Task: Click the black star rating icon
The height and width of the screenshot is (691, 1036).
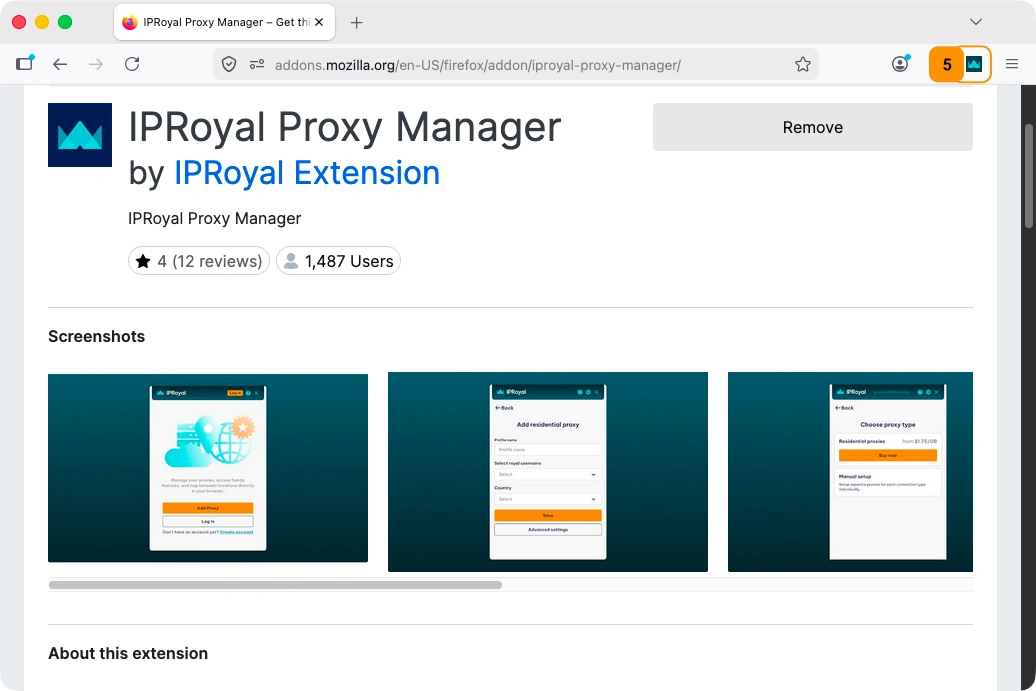Action: [143, 262]
